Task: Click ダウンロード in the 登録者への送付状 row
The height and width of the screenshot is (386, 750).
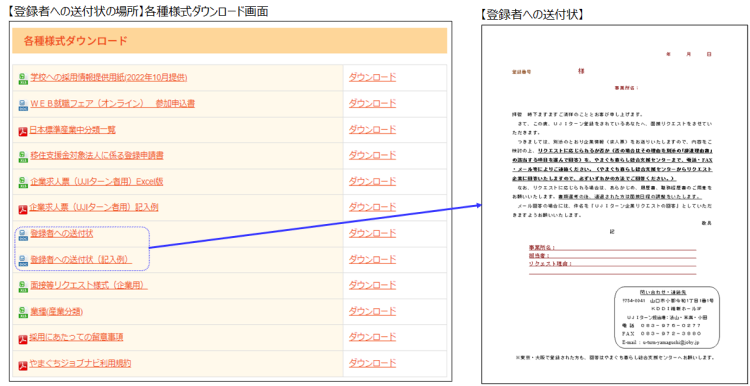Action: [372, 233]
